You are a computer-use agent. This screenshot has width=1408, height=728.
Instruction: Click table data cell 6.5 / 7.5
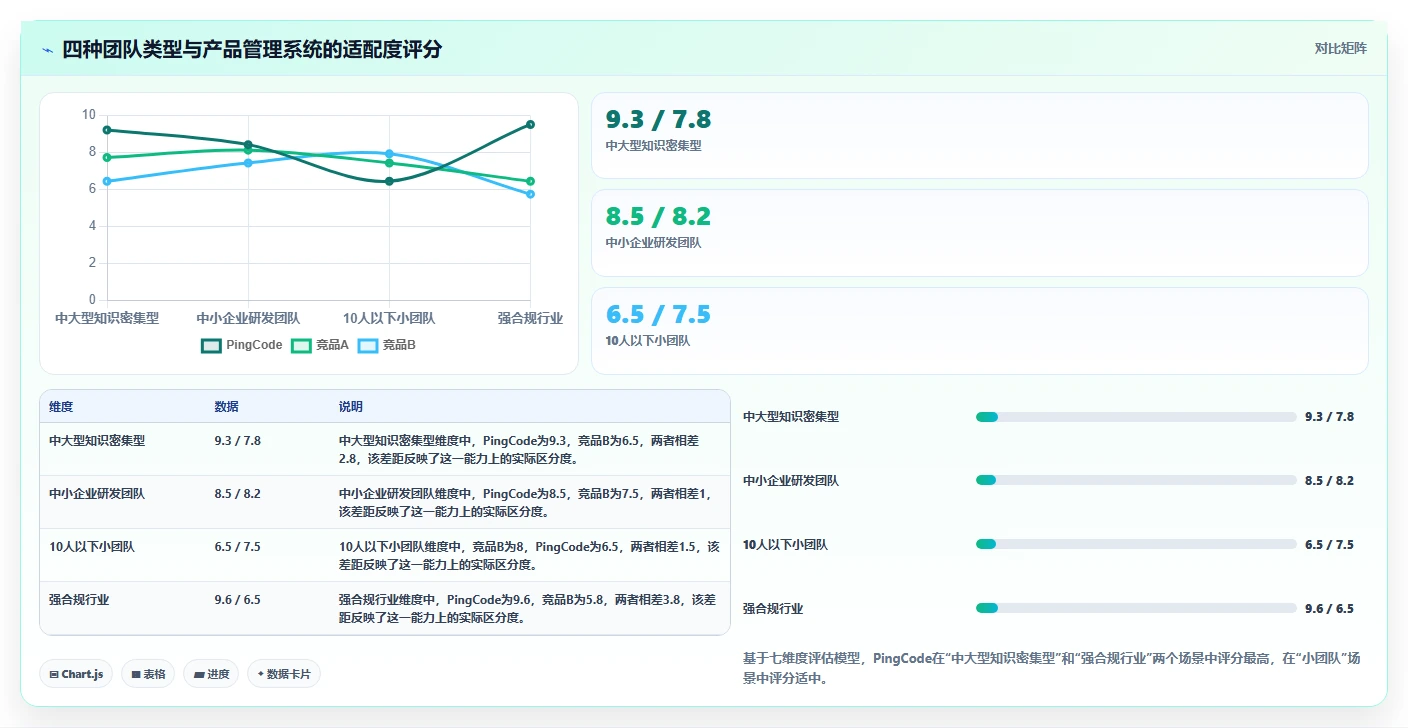[237, 547]
